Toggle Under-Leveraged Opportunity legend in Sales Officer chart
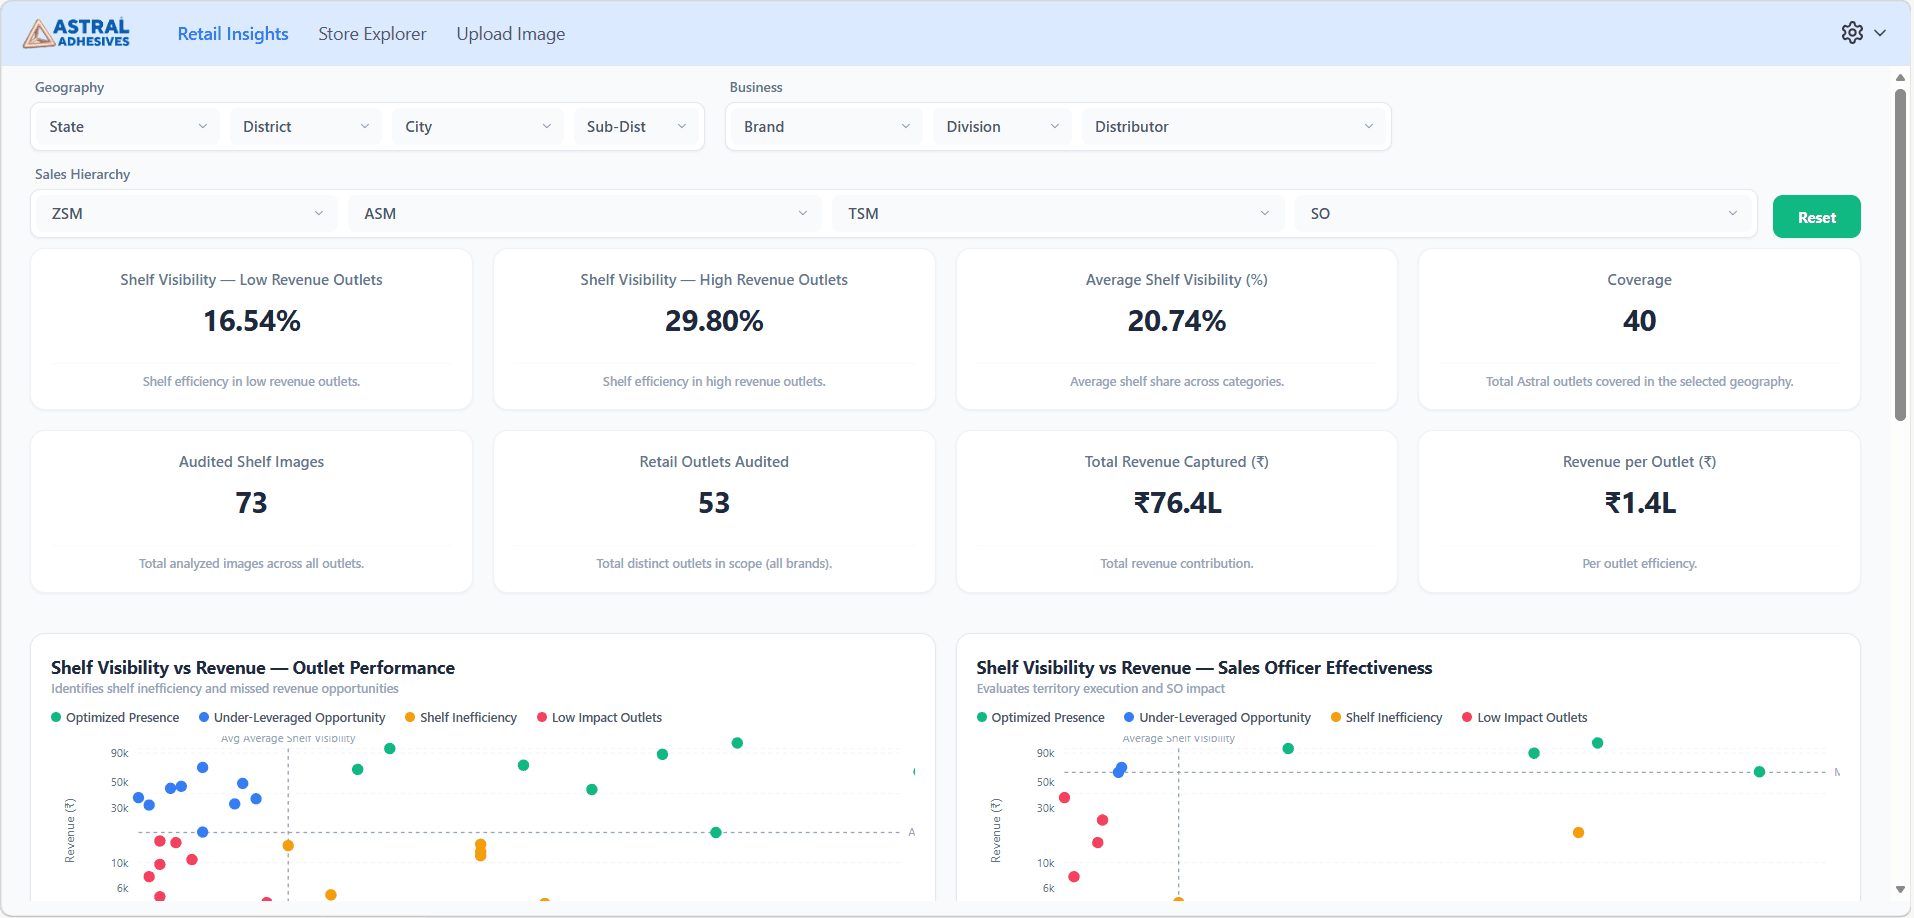1914x918 pixels. pyautogui.click(x=1217, y=718)
